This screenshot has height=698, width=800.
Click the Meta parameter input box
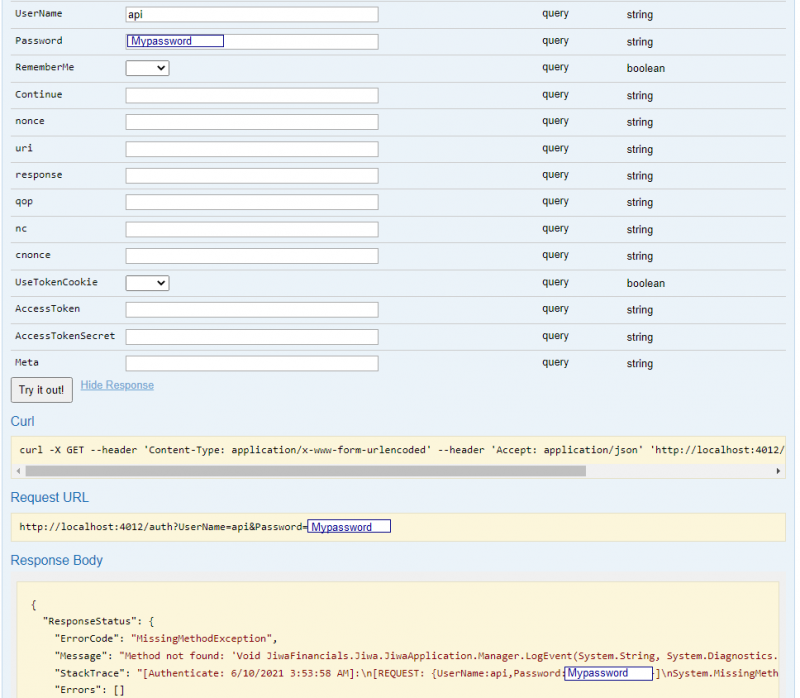250,363
